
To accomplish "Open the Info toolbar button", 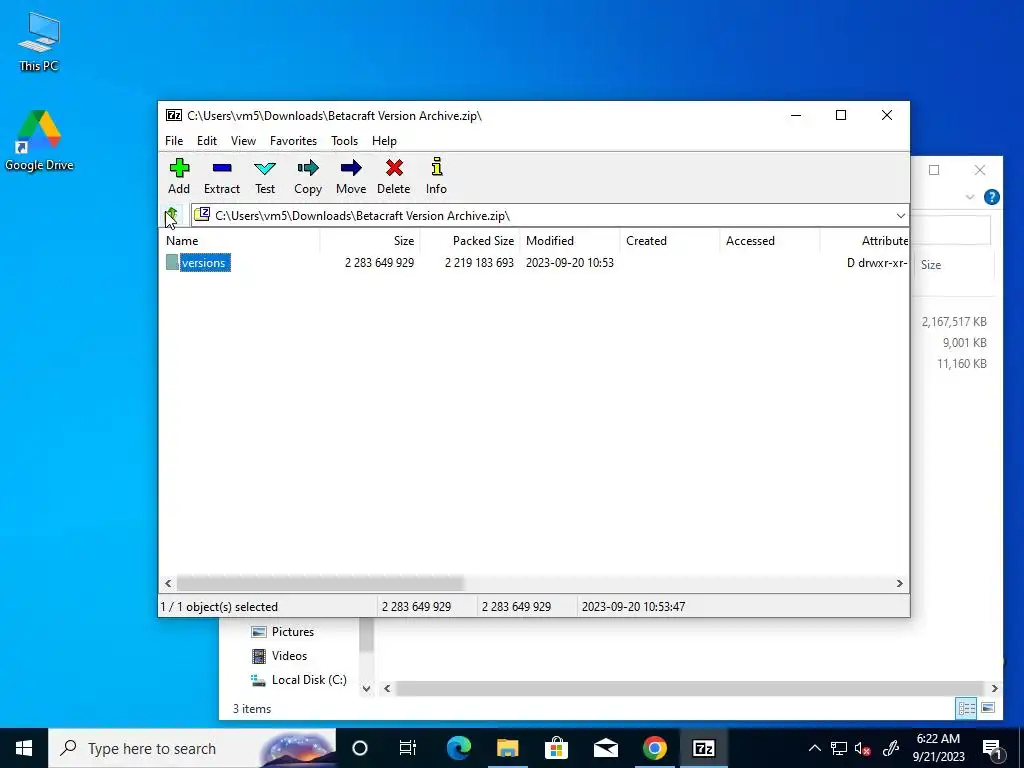I will tap(436, 176).
